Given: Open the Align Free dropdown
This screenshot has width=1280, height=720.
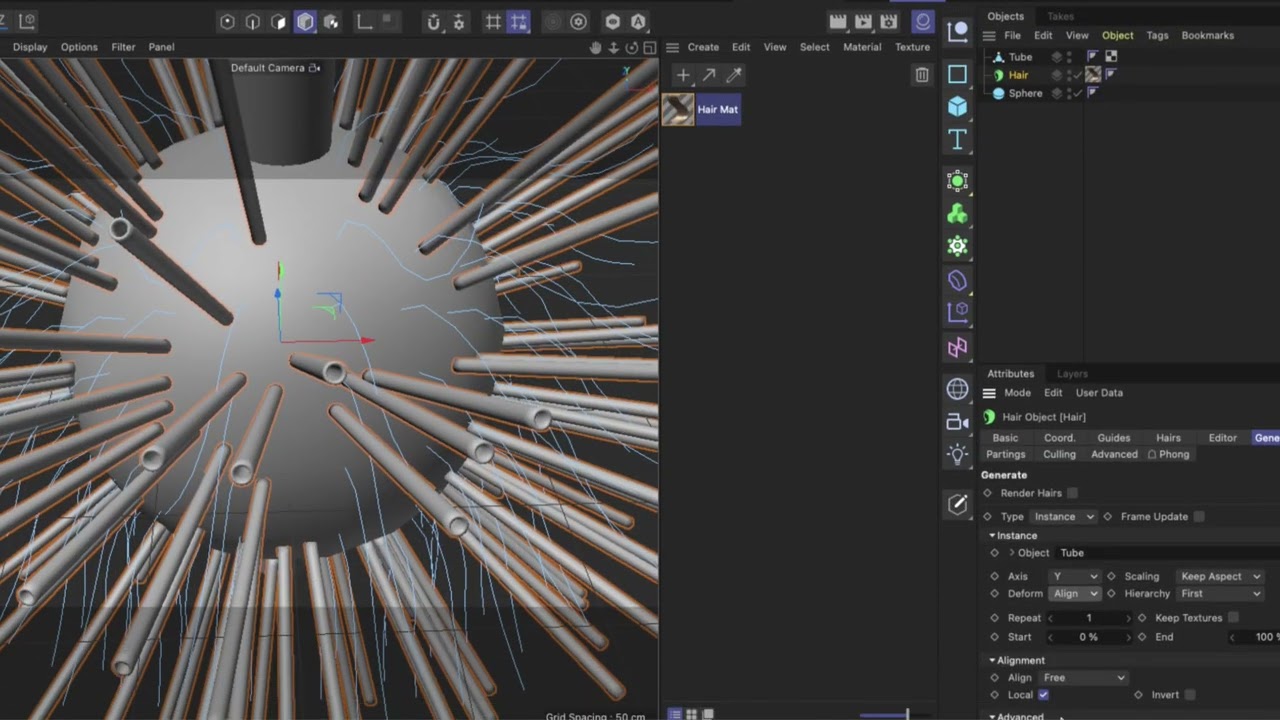Looking at the screenshot, I should click(1084, 678).
